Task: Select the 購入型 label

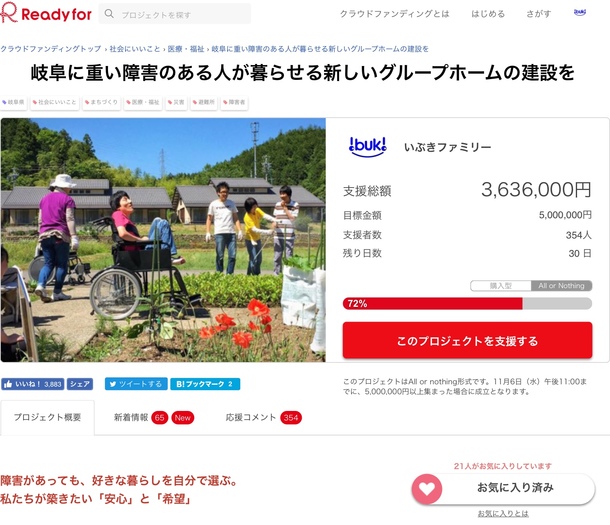Action: [x=501, y=286]
